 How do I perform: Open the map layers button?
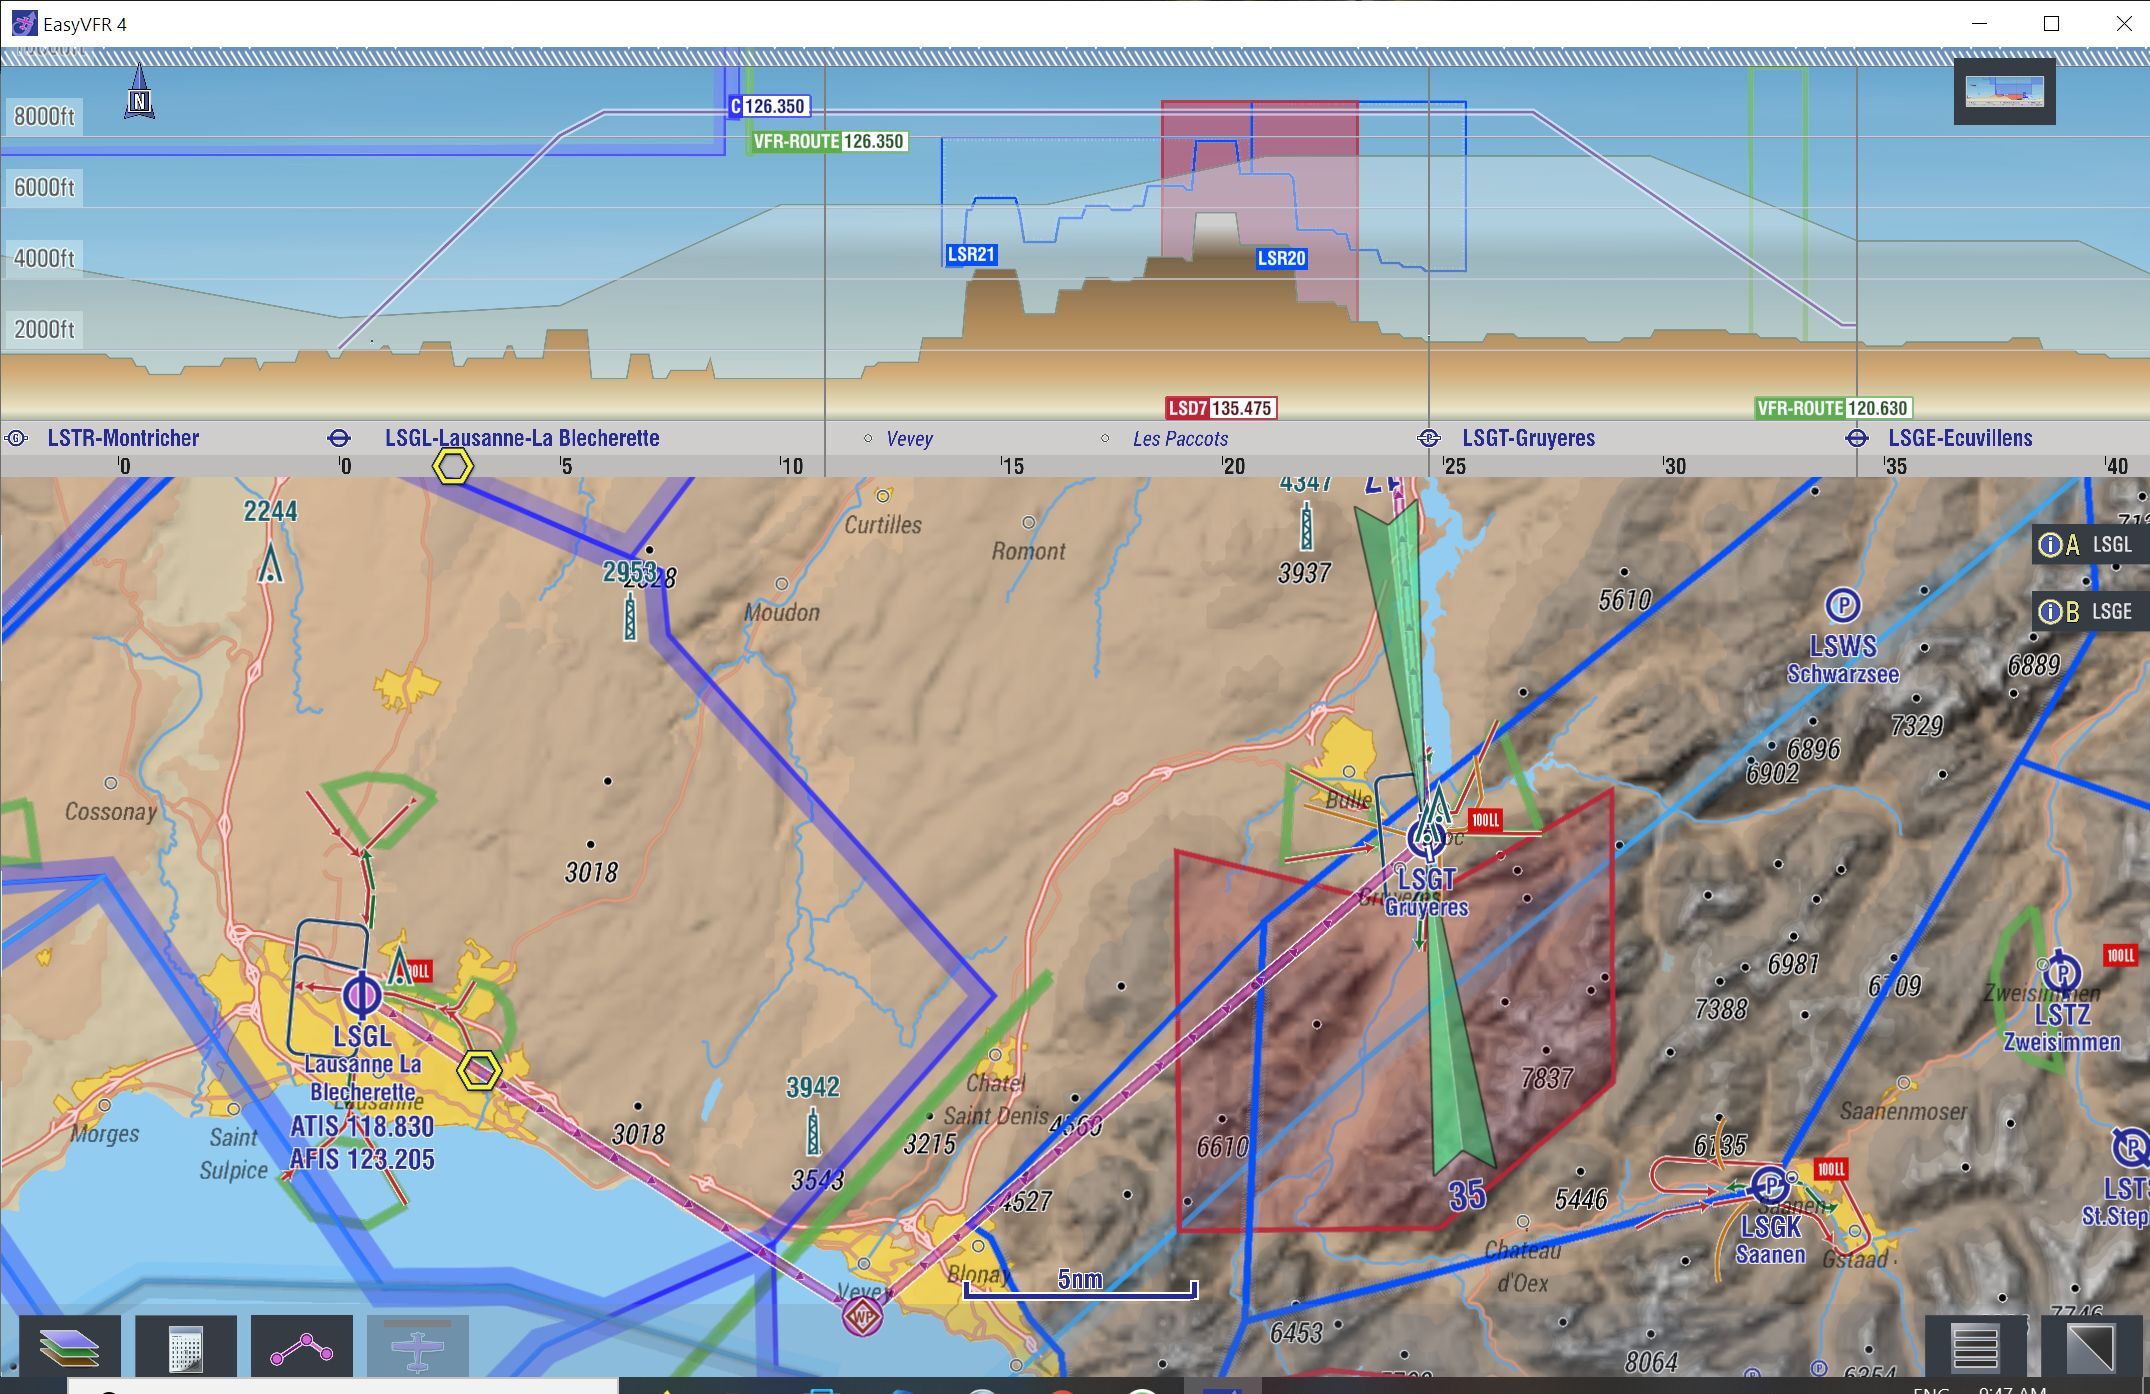[x=70, y=1346]
